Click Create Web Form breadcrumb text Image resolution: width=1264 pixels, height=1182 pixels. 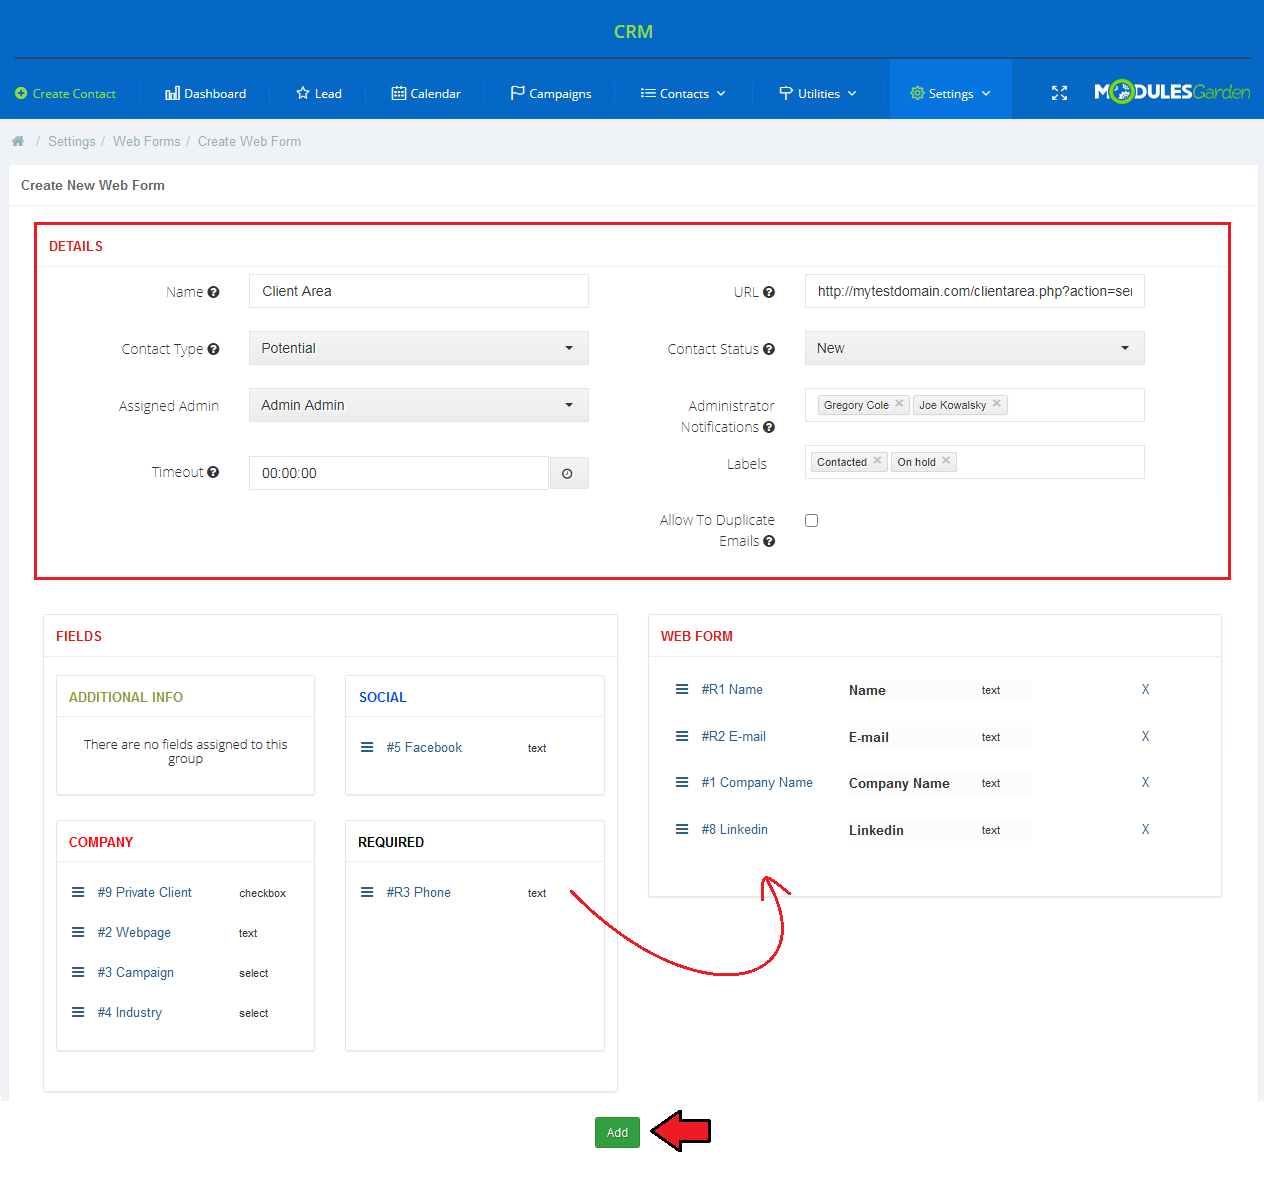[249, 141]
